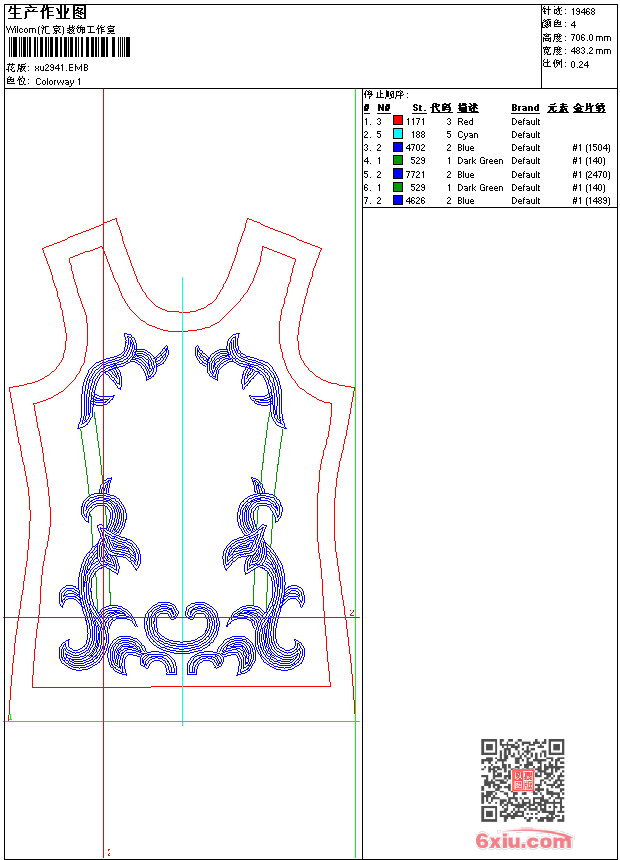Viewport: 620px width, 860px height.
Task: Click 'Dark Green' text in row 6
Action: [480, 188]
